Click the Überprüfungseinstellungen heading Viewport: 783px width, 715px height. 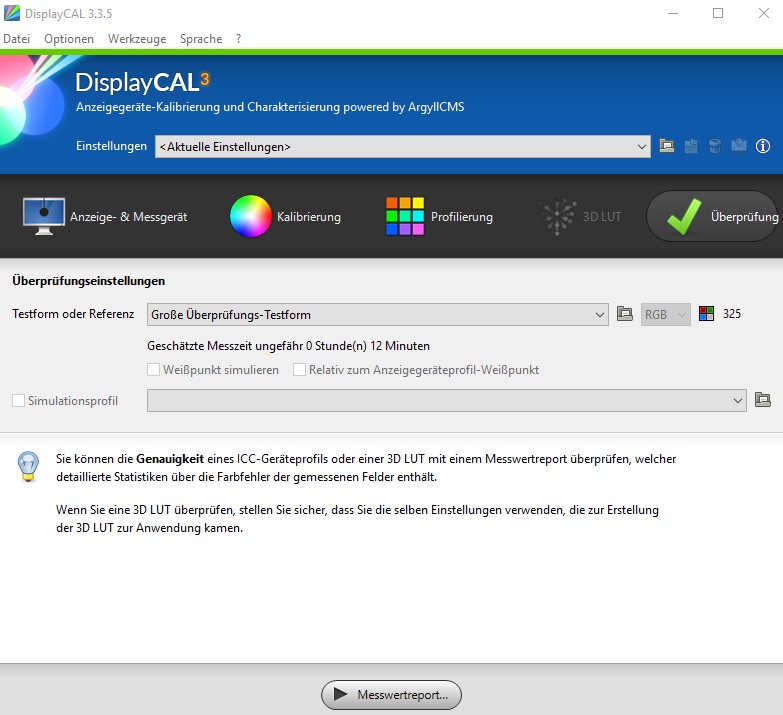(88, 281)
